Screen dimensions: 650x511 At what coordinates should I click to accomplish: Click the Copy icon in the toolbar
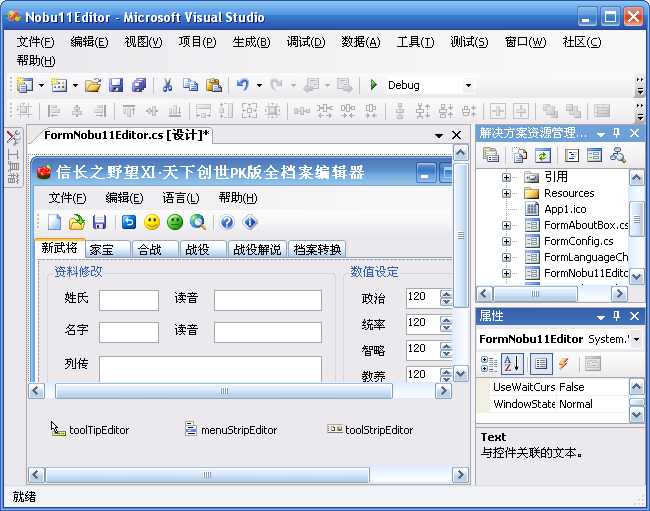click(191, 85)
